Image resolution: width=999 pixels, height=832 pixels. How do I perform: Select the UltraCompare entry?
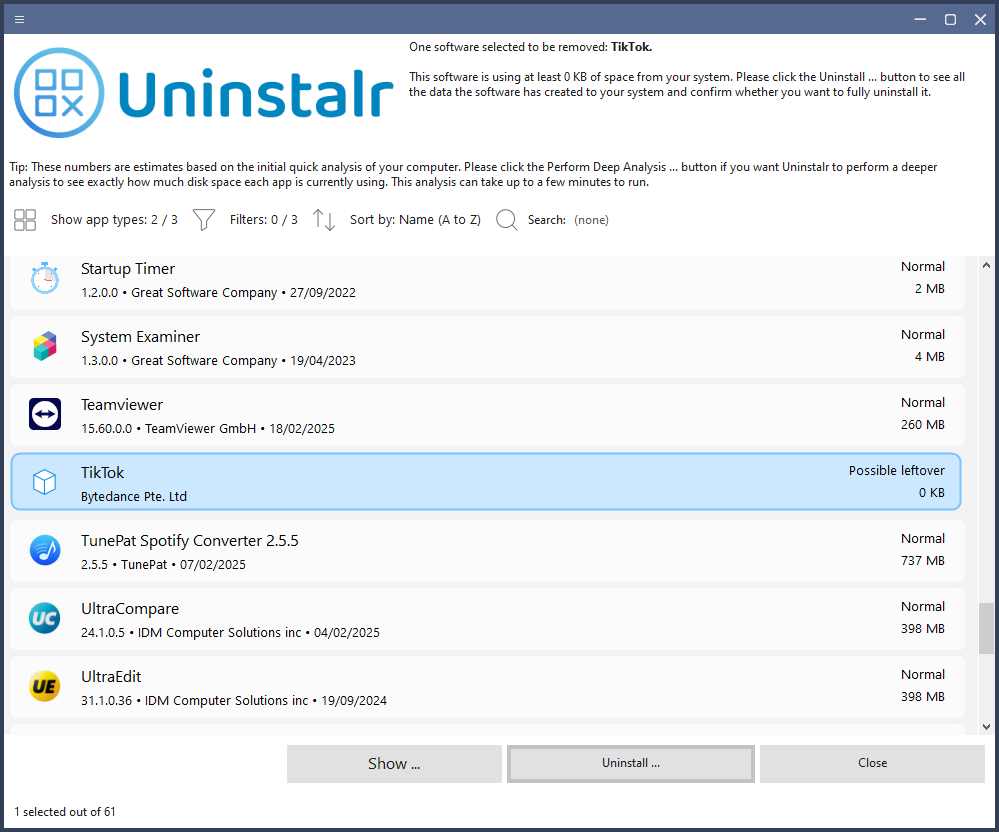pyautogui.click(x=487, y=619)
